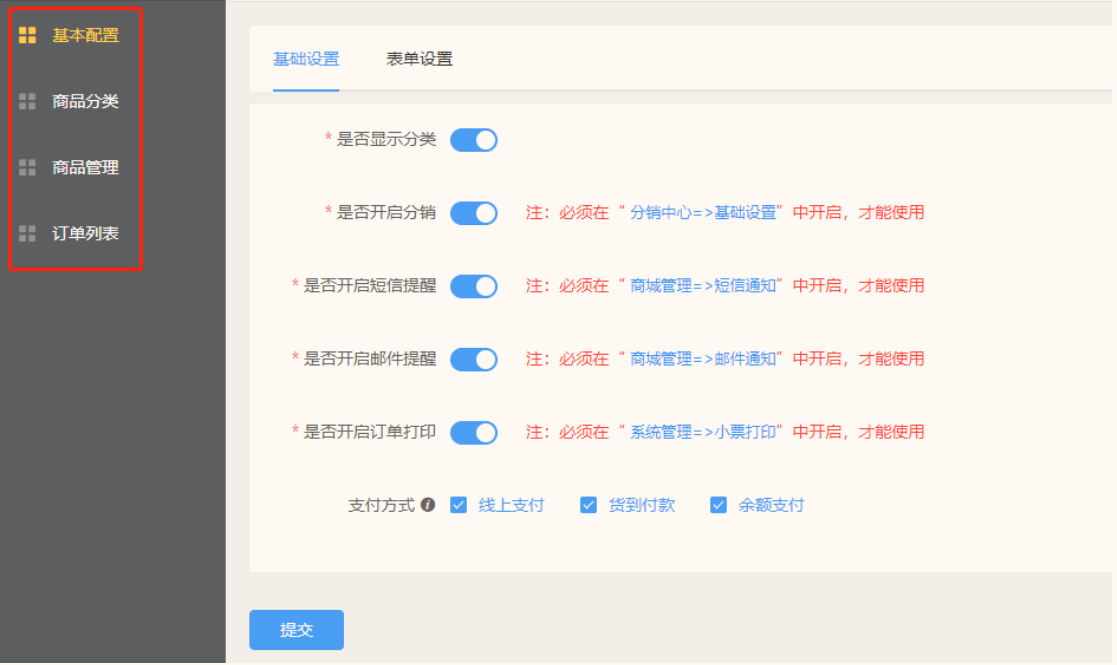Toggle the 是否显示分类 switch
Image resolution: width=1117 pixels, height=665 pixels.
pyautogui.click(x=473, y=140)
